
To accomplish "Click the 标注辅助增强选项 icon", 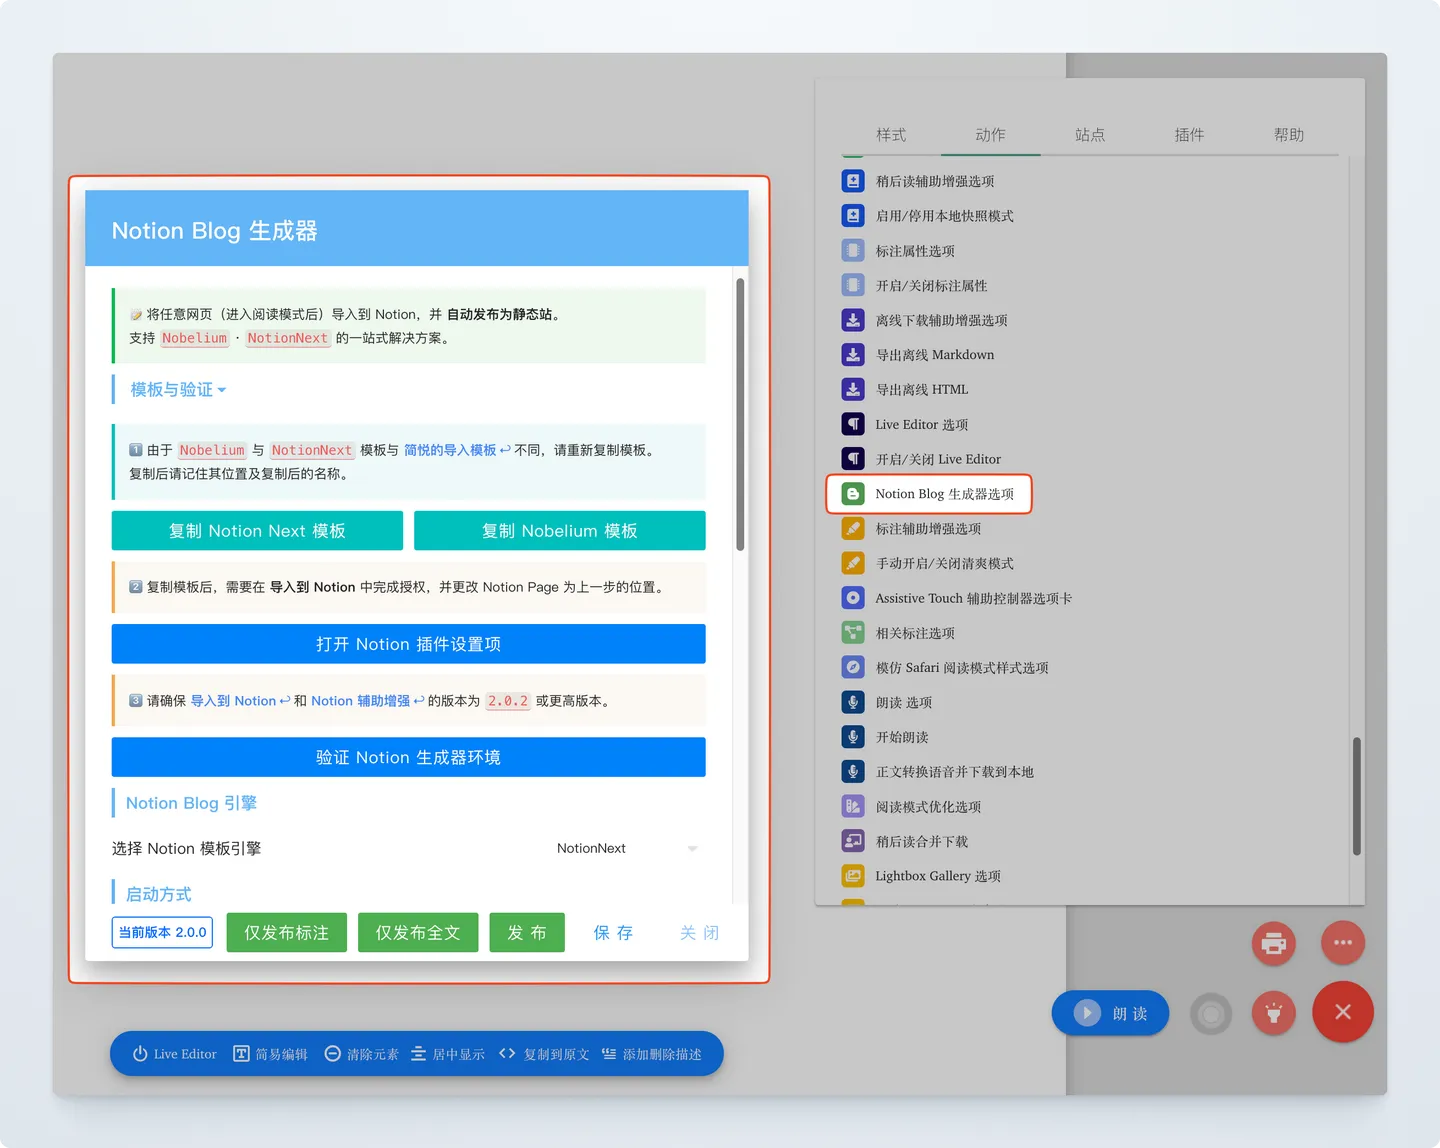I will [x=853, y=528].
